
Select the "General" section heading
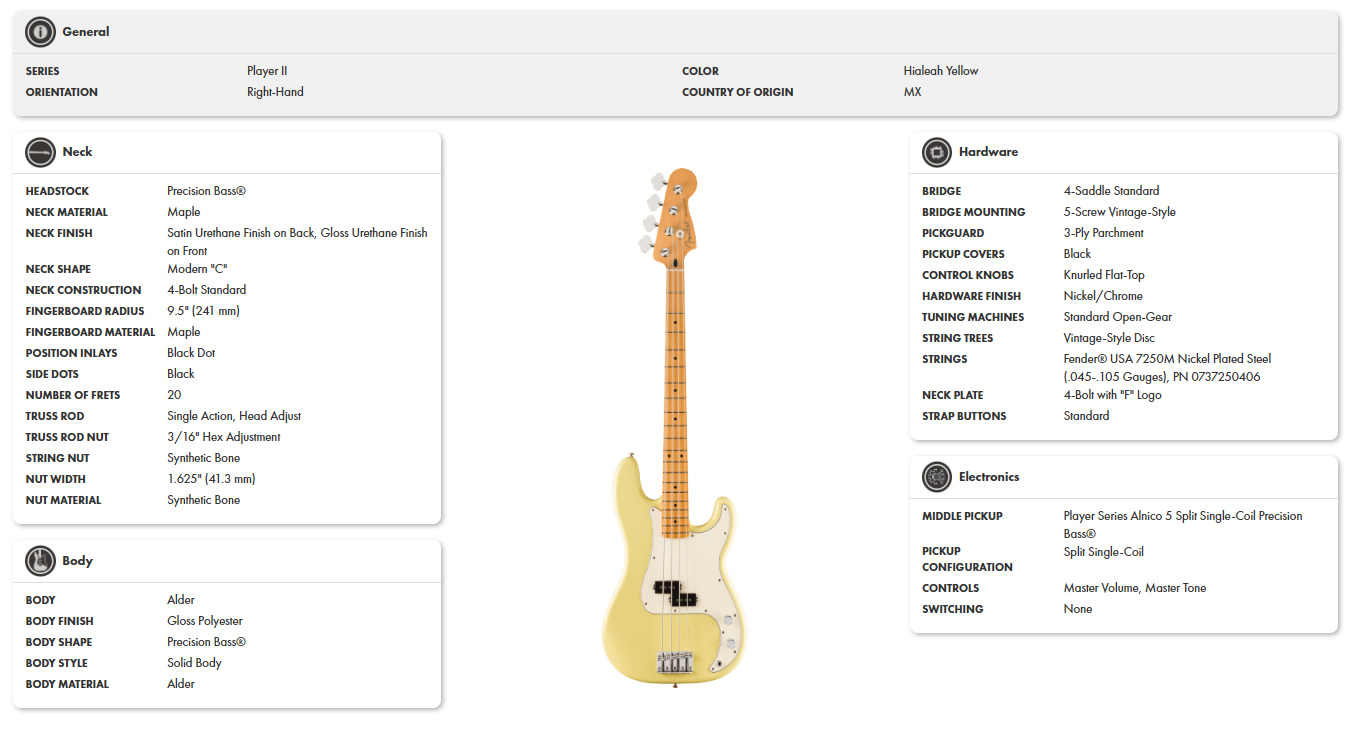pyautogui.click(x=86, y=32)
